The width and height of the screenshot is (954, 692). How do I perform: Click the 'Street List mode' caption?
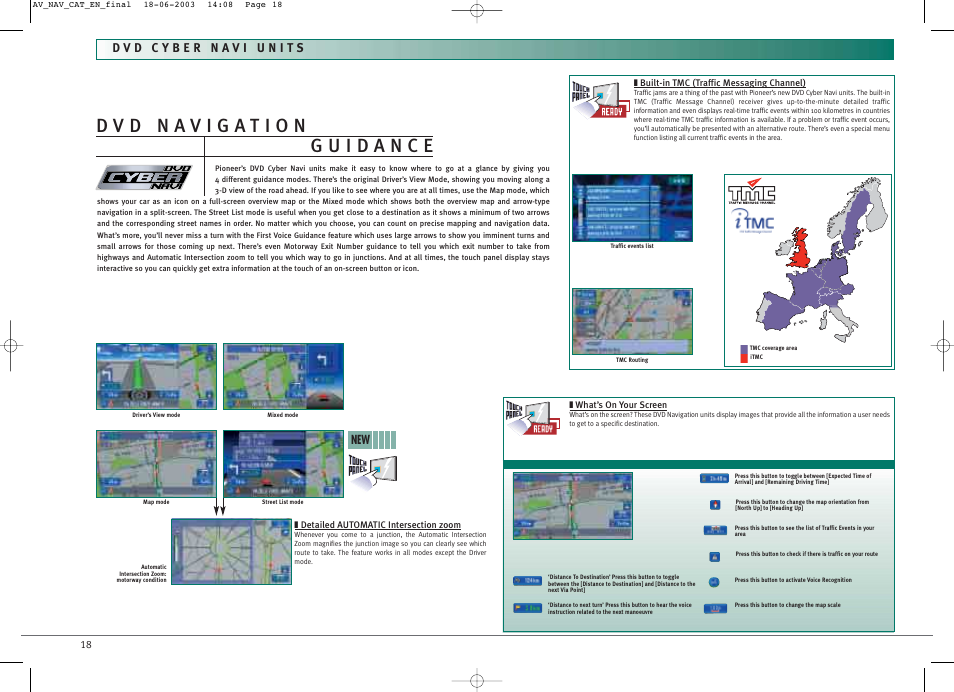coord(282,502)
